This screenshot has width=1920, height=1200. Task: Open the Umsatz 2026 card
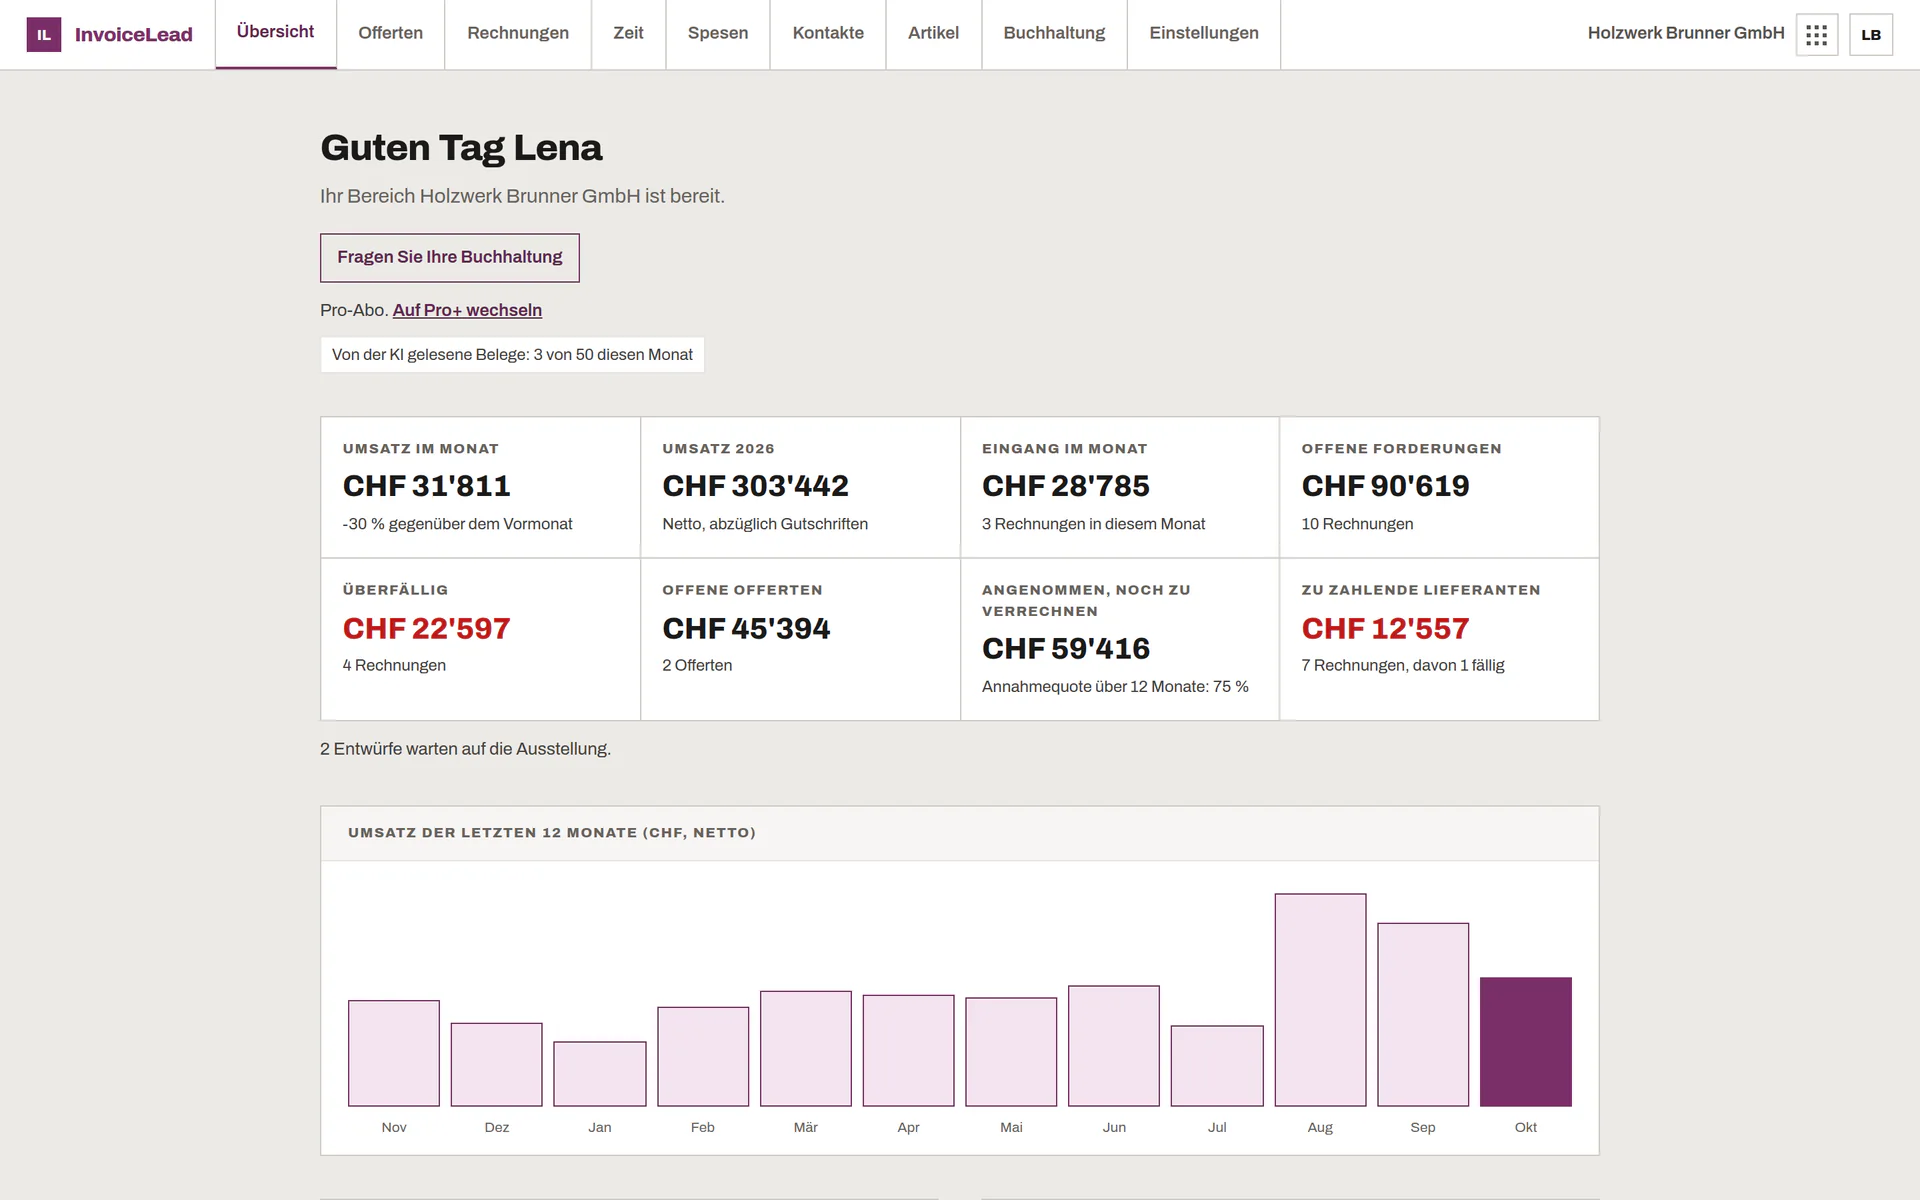pos(800,487)
